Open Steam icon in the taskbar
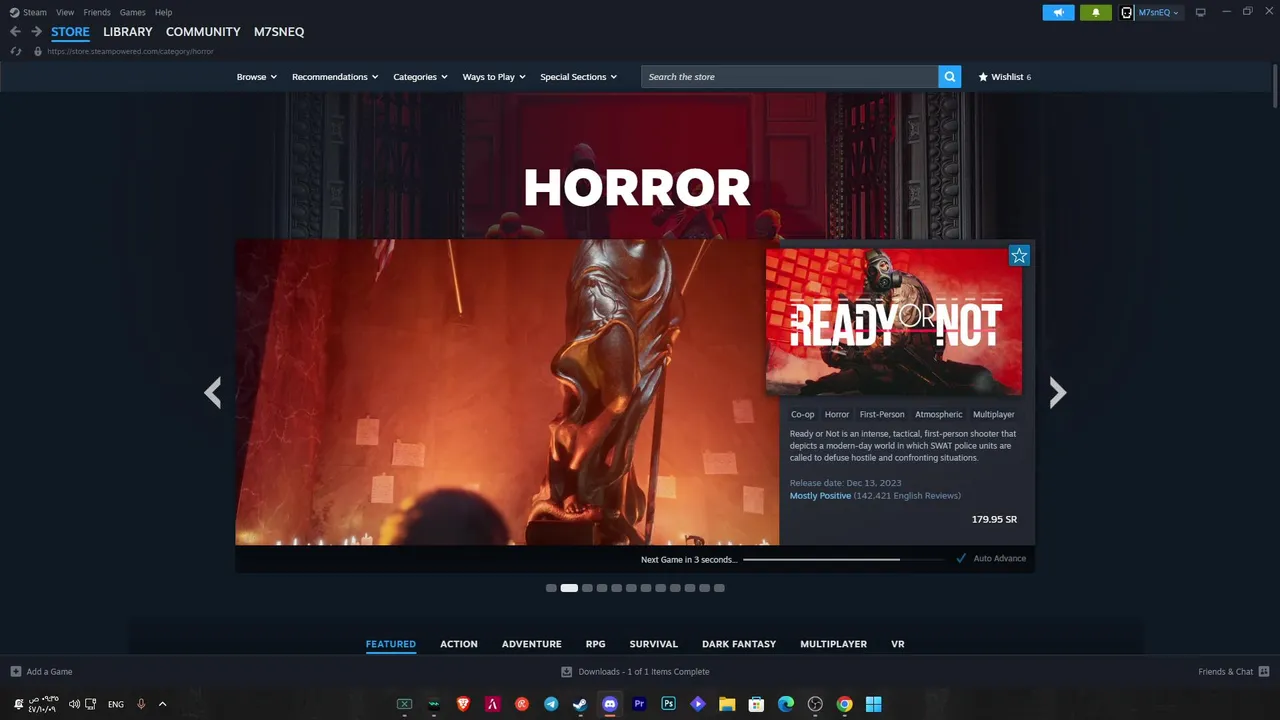This screenshot has width=1280, height=720. (580, 704)
